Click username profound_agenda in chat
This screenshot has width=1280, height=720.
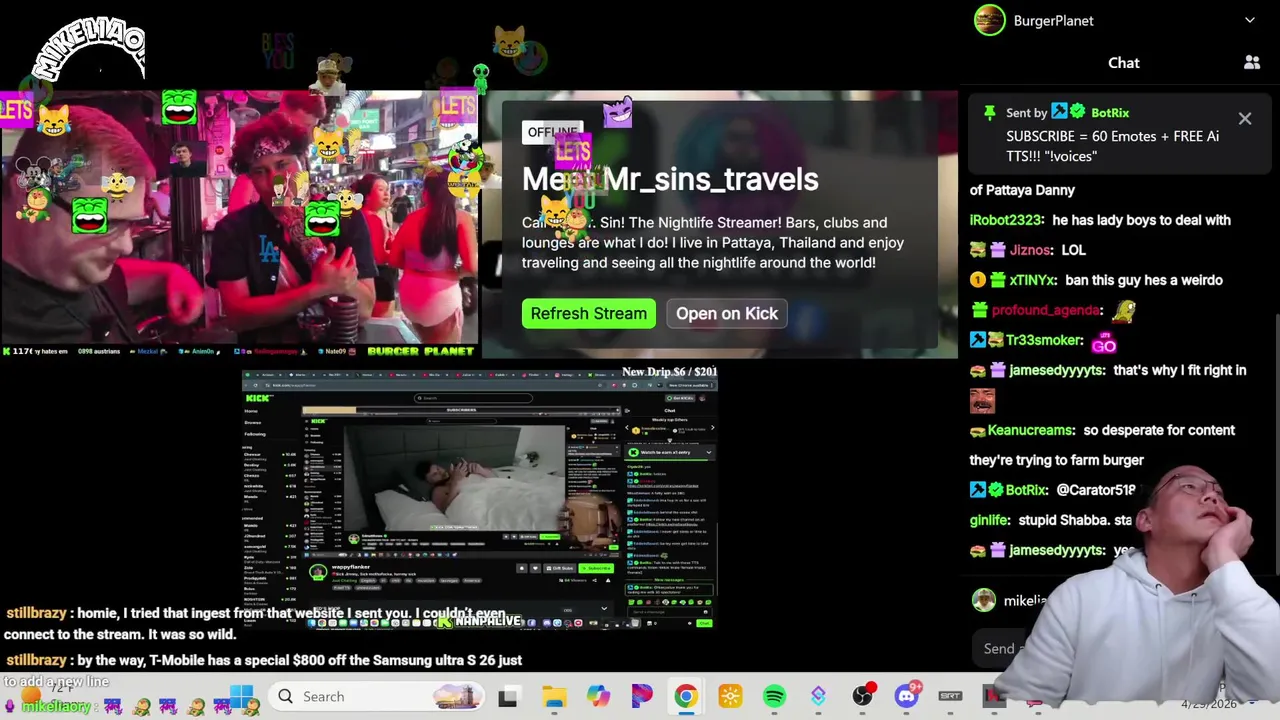click(1045, 310)
